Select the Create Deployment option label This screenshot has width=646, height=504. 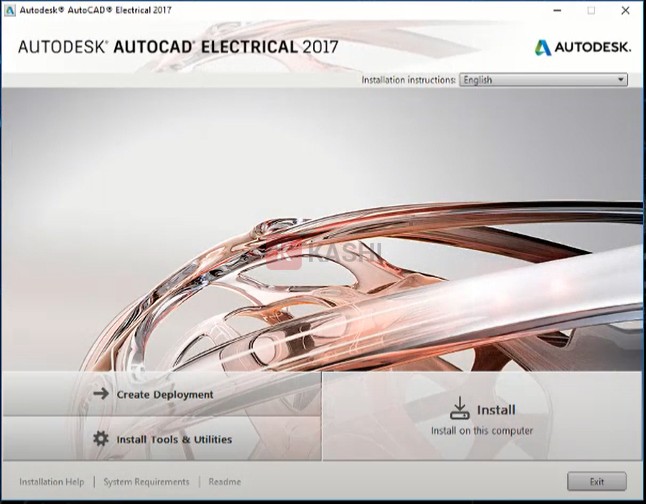tap(165, 394)
